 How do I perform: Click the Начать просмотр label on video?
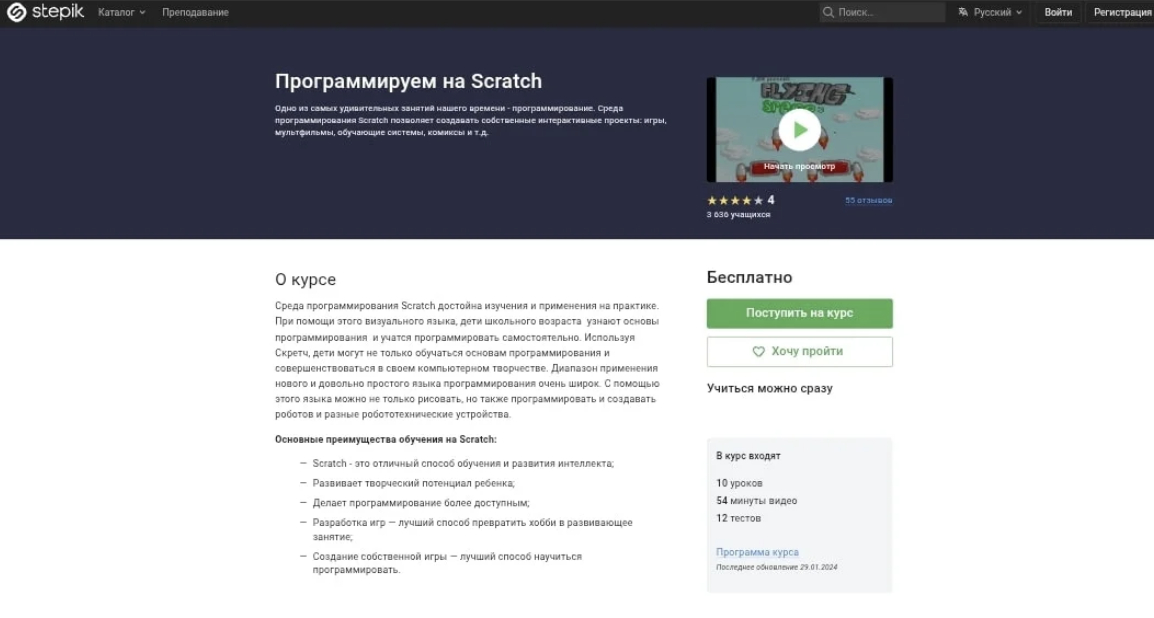[799, 166]
